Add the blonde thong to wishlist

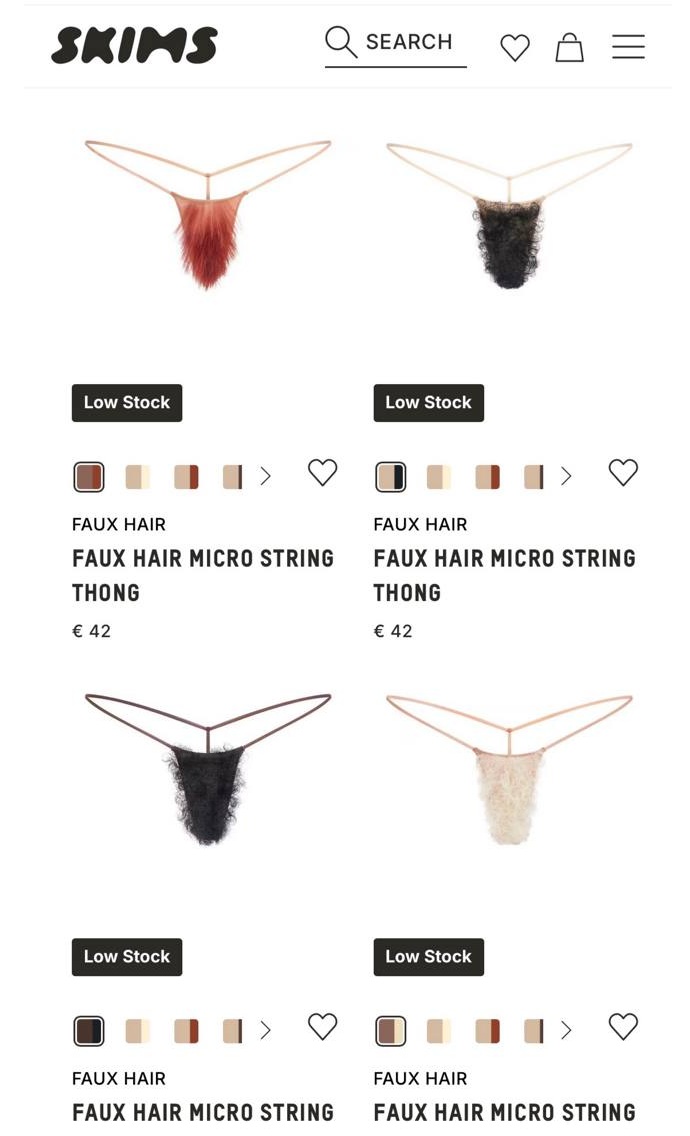click(623, 1027)
